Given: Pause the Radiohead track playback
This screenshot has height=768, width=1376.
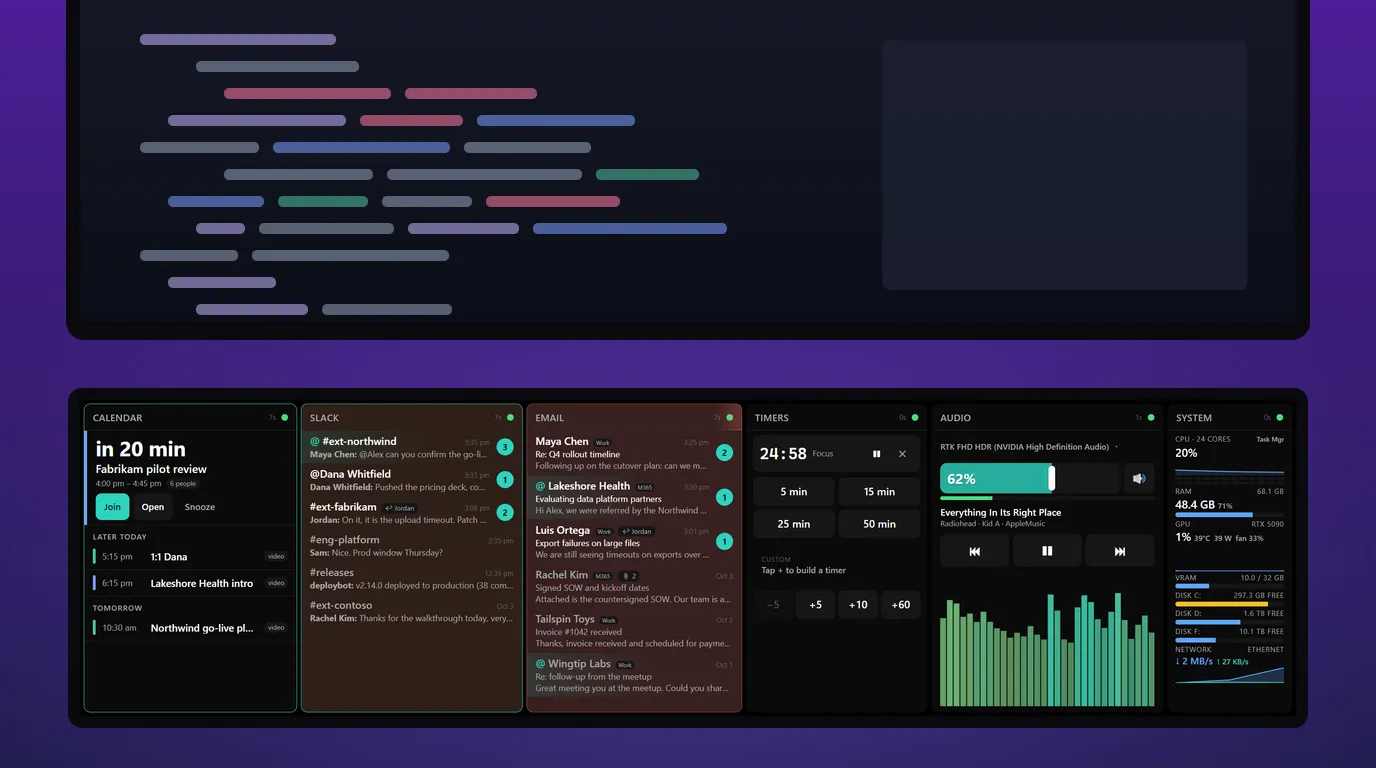Looking at the screenshot, I should click(1047, 551).
